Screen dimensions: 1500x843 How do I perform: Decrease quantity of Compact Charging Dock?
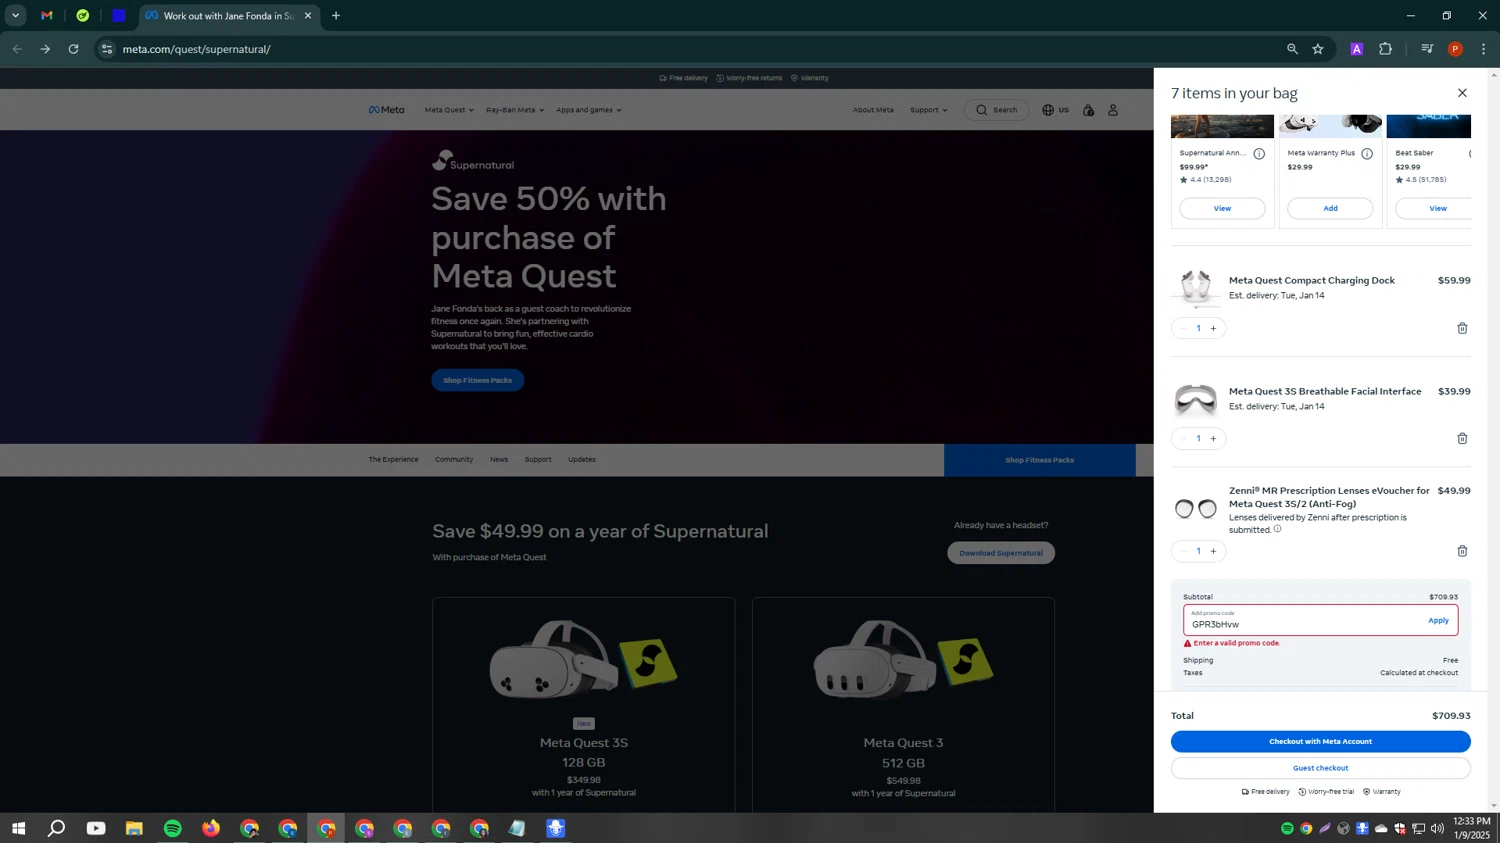[x=1184, y=328]
